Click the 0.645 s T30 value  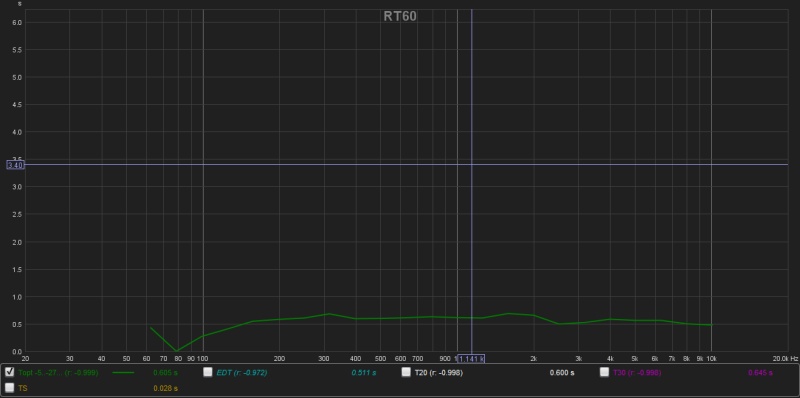point(760,372)
